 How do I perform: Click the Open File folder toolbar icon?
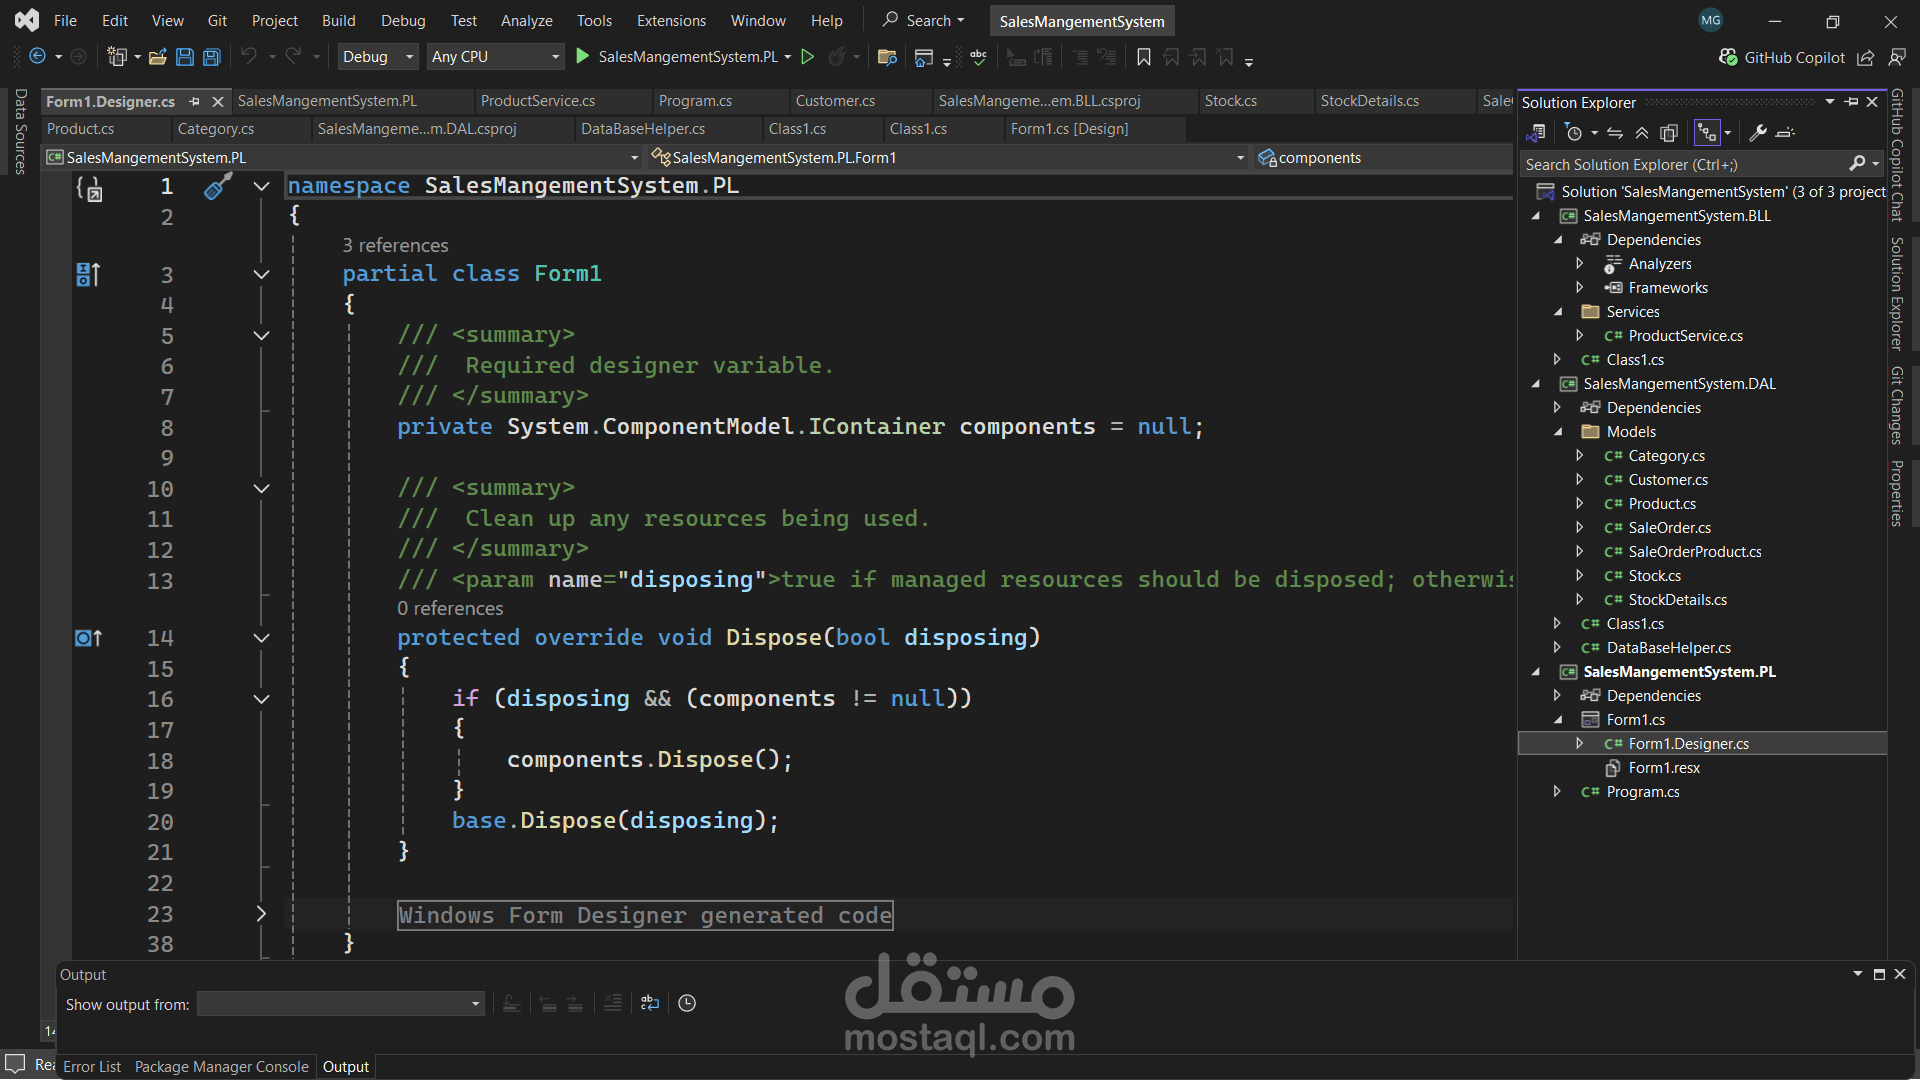click(158, 57)
